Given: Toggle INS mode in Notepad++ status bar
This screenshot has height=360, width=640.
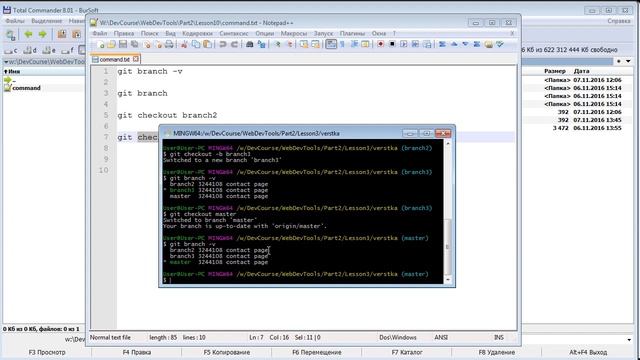Looking at the screenshot, I should coord(499,338).
